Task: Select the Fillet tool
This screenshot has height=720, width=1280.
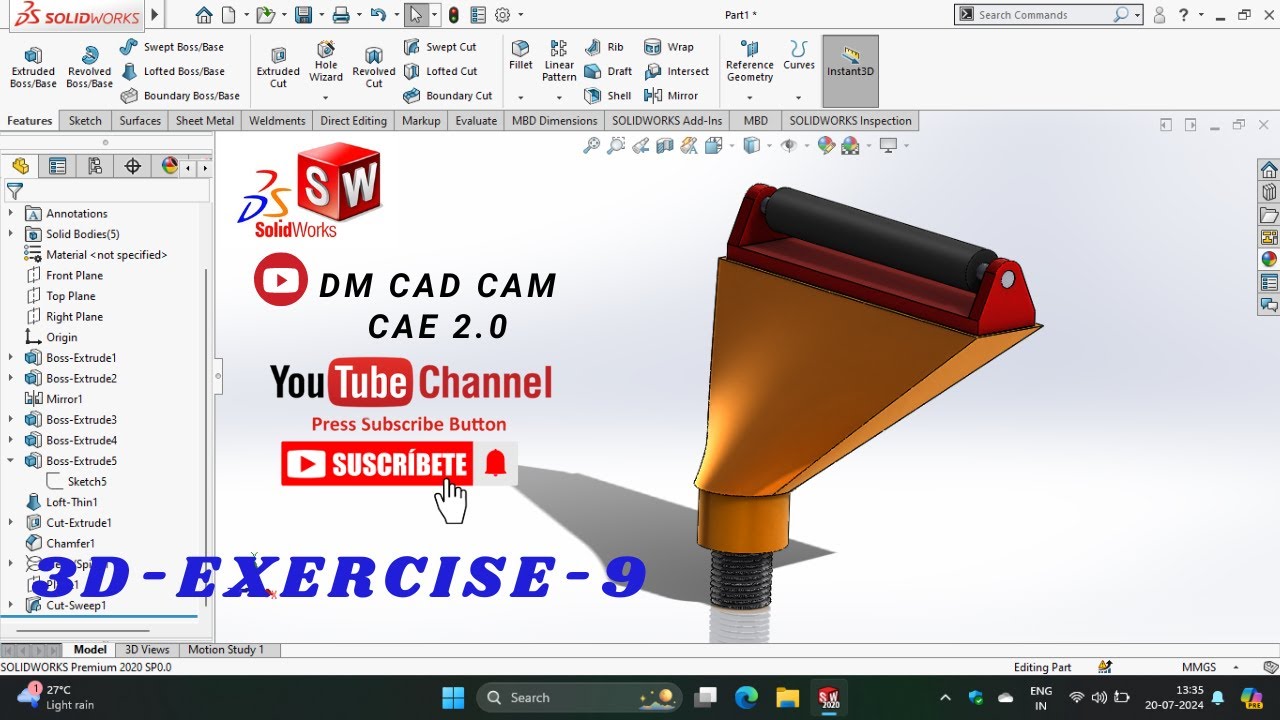Action: [520, 55]
